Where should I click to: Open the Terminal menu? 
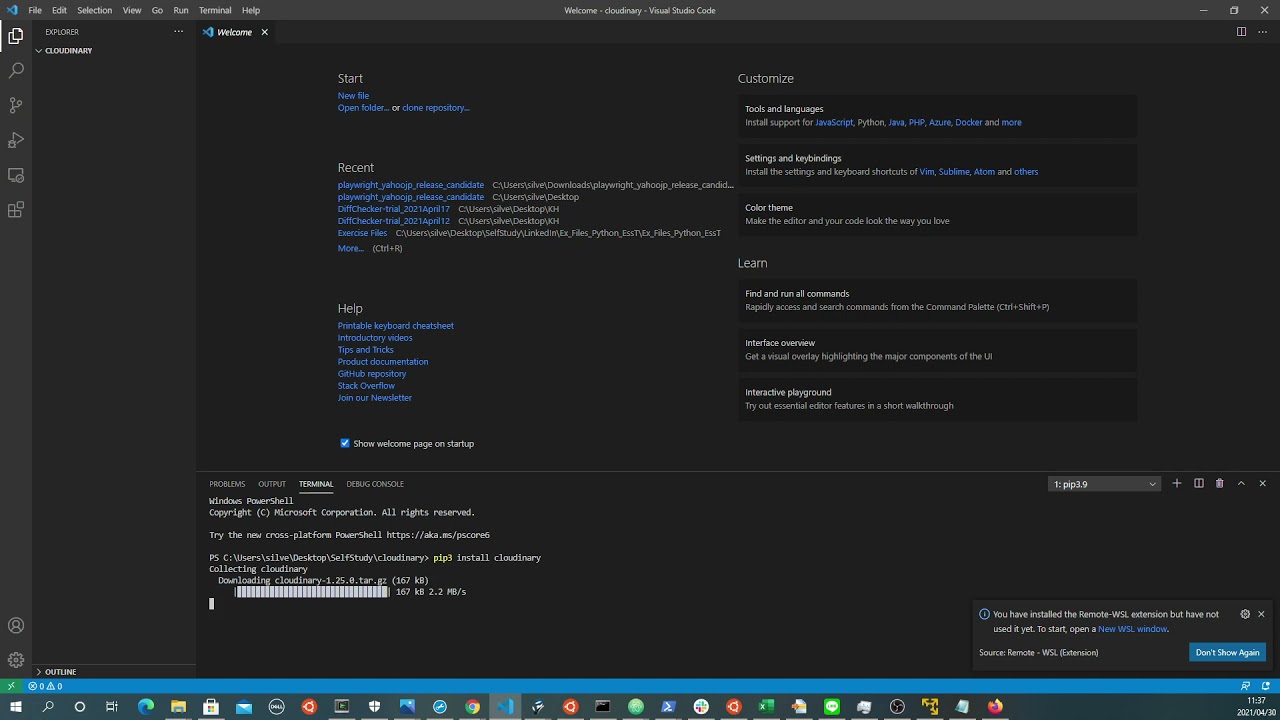click(x=215, y=10)
